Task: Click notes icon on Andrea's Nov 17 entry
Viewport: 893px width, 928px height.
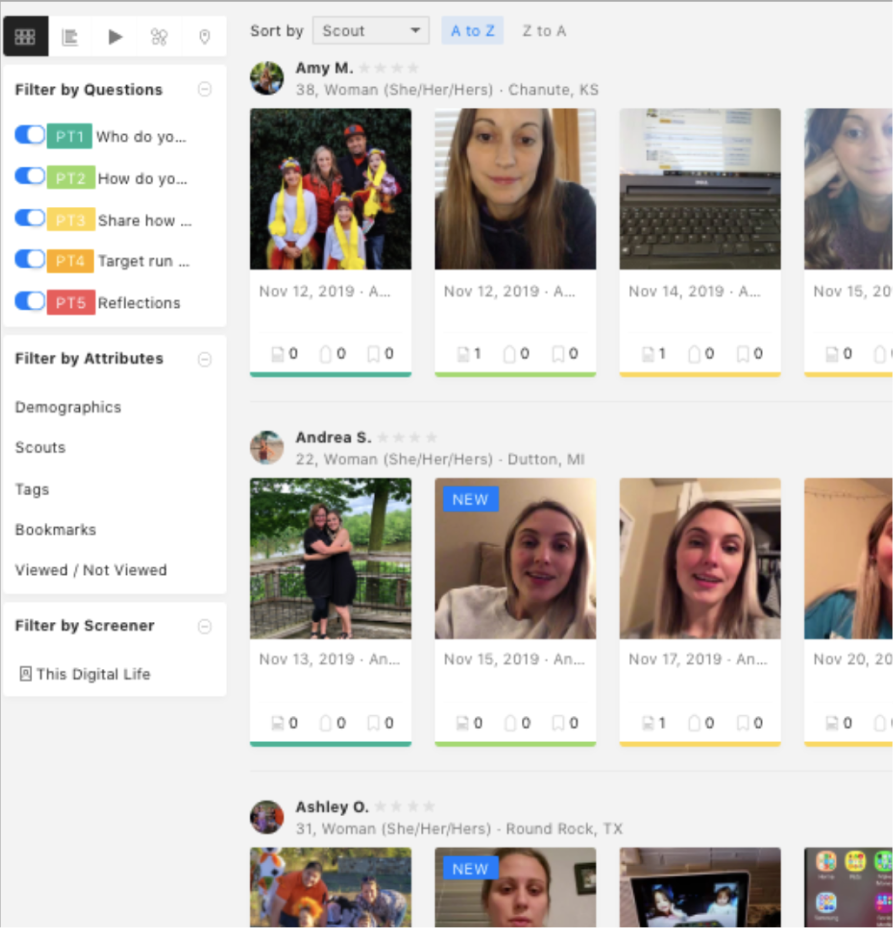Action: 649,723
